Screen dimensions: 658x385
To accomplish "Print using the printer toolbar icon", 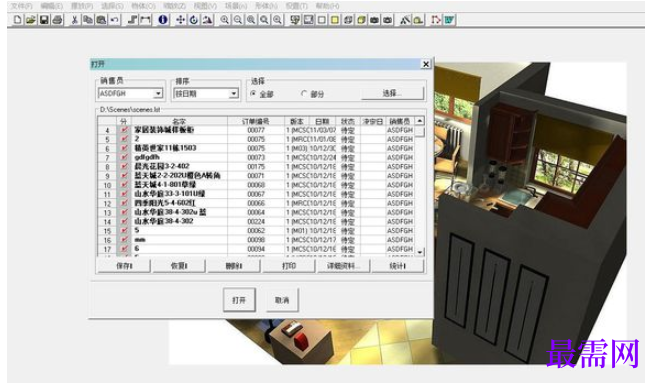I will click(57, 20).
